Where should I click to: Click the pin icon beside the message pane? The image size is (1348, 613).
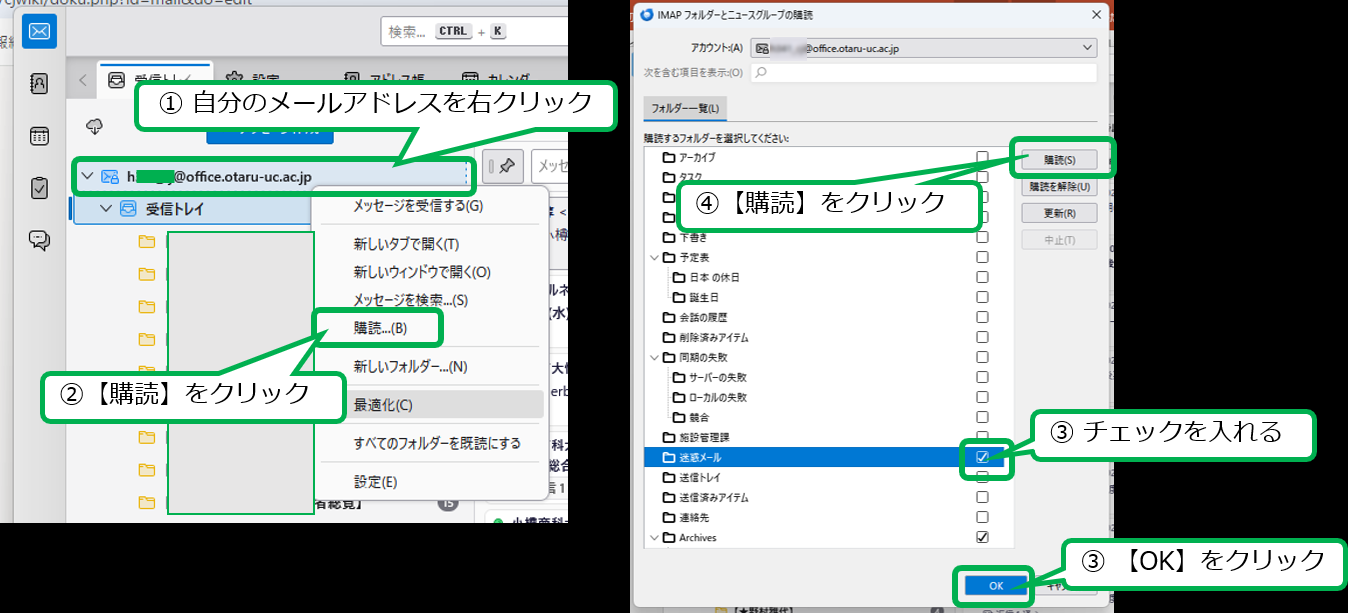click(x=506, y=167)
